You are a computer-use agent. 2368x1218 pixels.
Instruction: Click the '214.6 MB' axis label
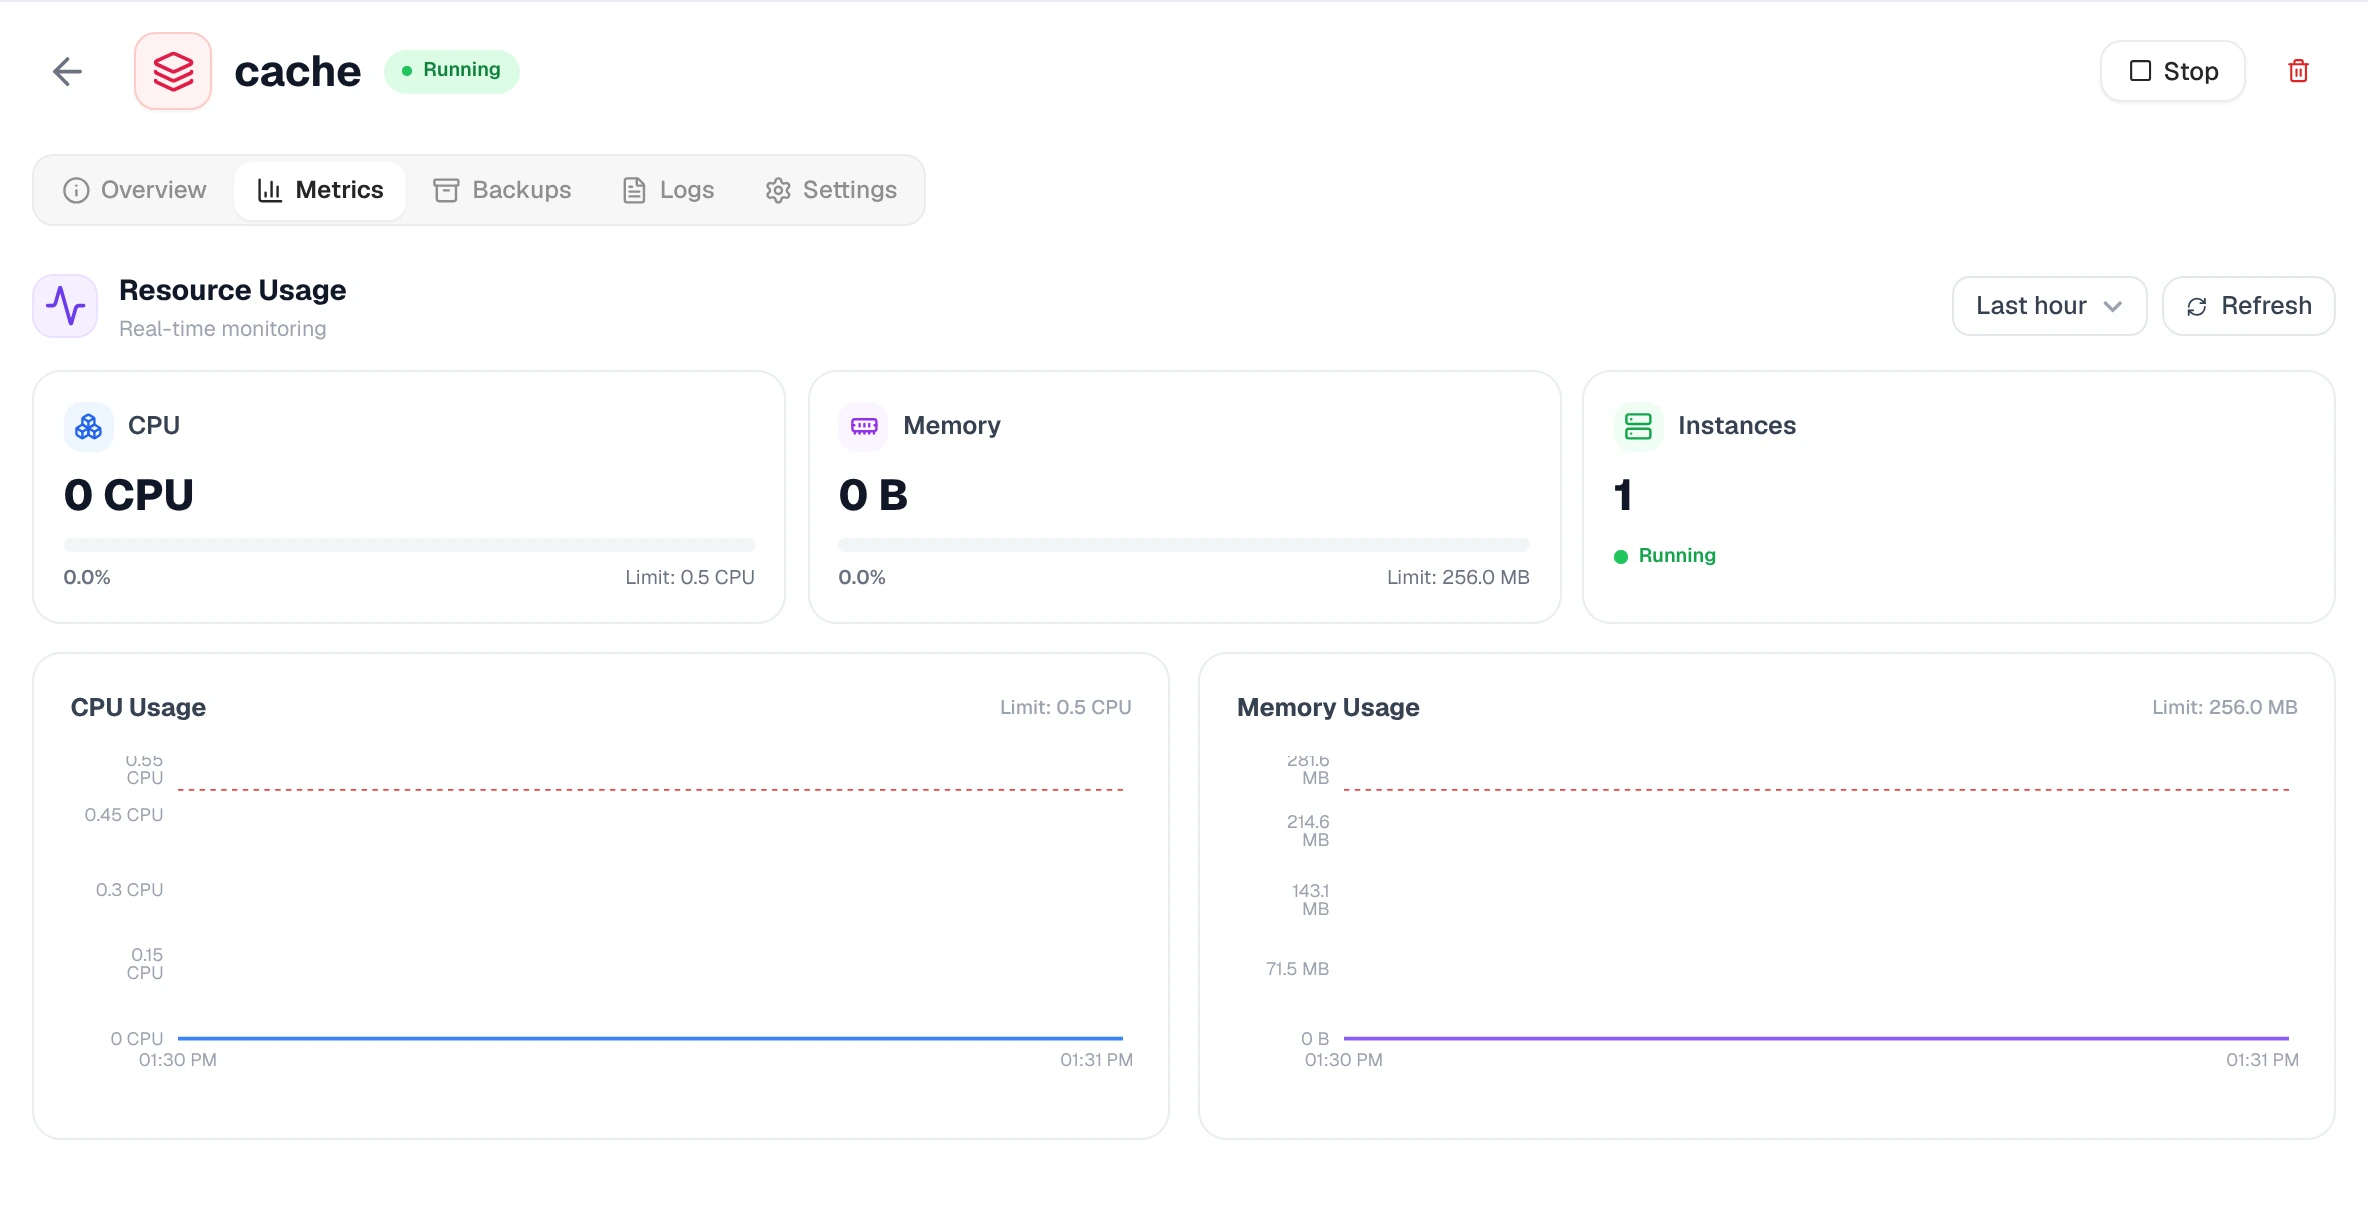pyautogui.click(x=1308, y=831)
